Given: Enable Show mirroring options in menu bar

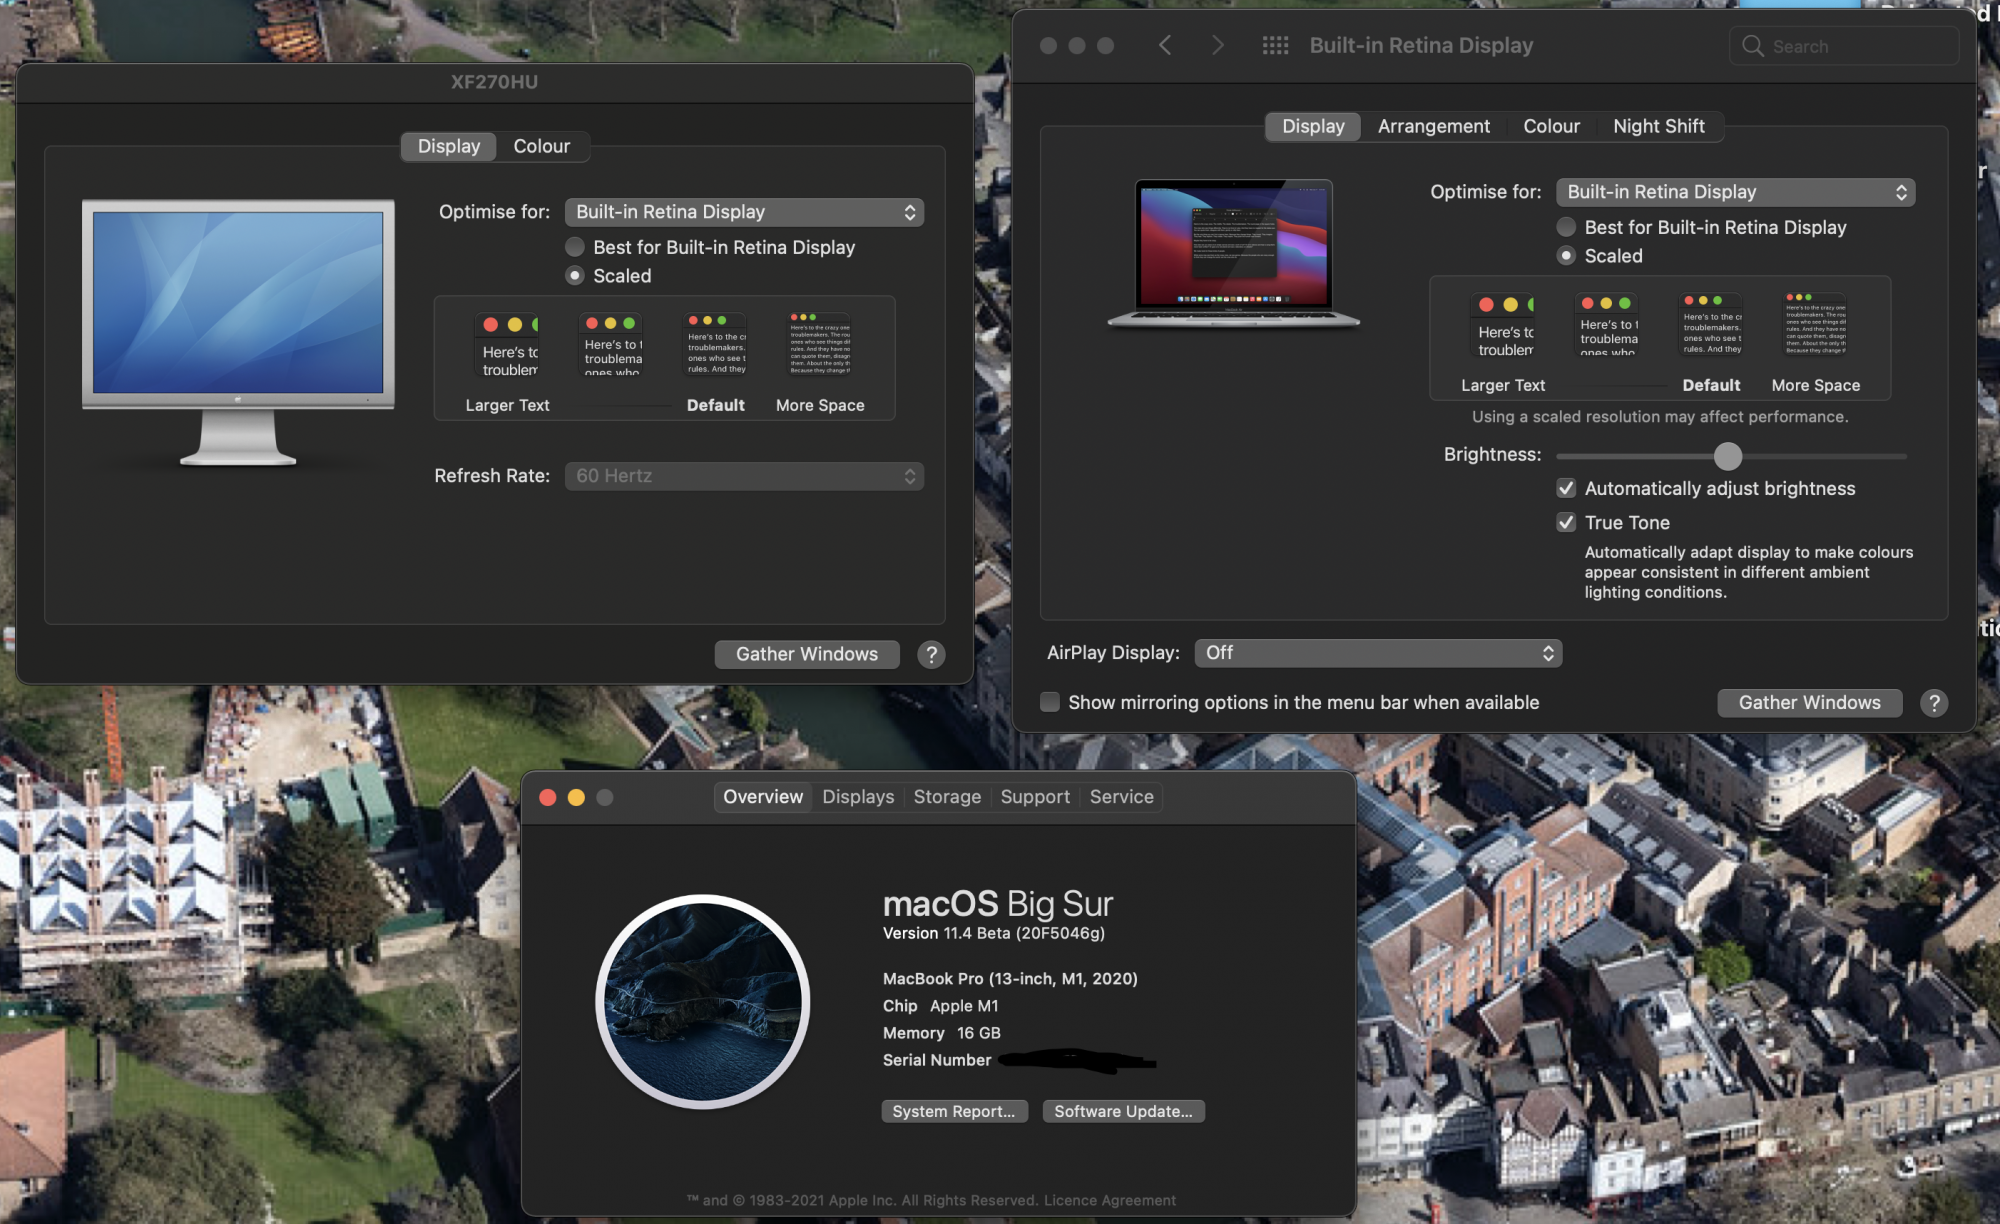Looking at the screenshot, I should [1050, 702].
